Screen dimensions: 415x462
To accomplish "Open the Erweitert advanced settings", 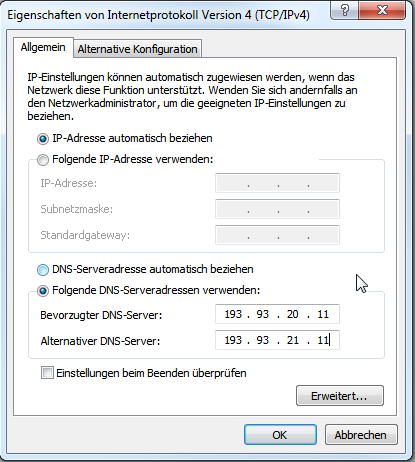I will tap(340, 396).
